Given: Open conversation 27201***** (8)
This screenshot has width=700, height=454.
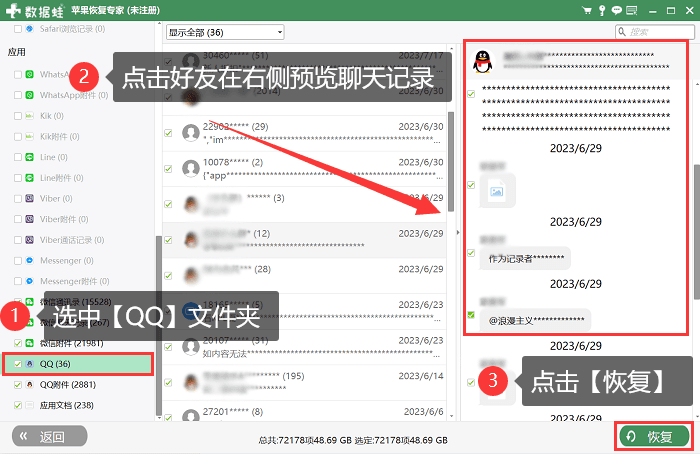Looking at the screenshot, I should click(304, 412).
